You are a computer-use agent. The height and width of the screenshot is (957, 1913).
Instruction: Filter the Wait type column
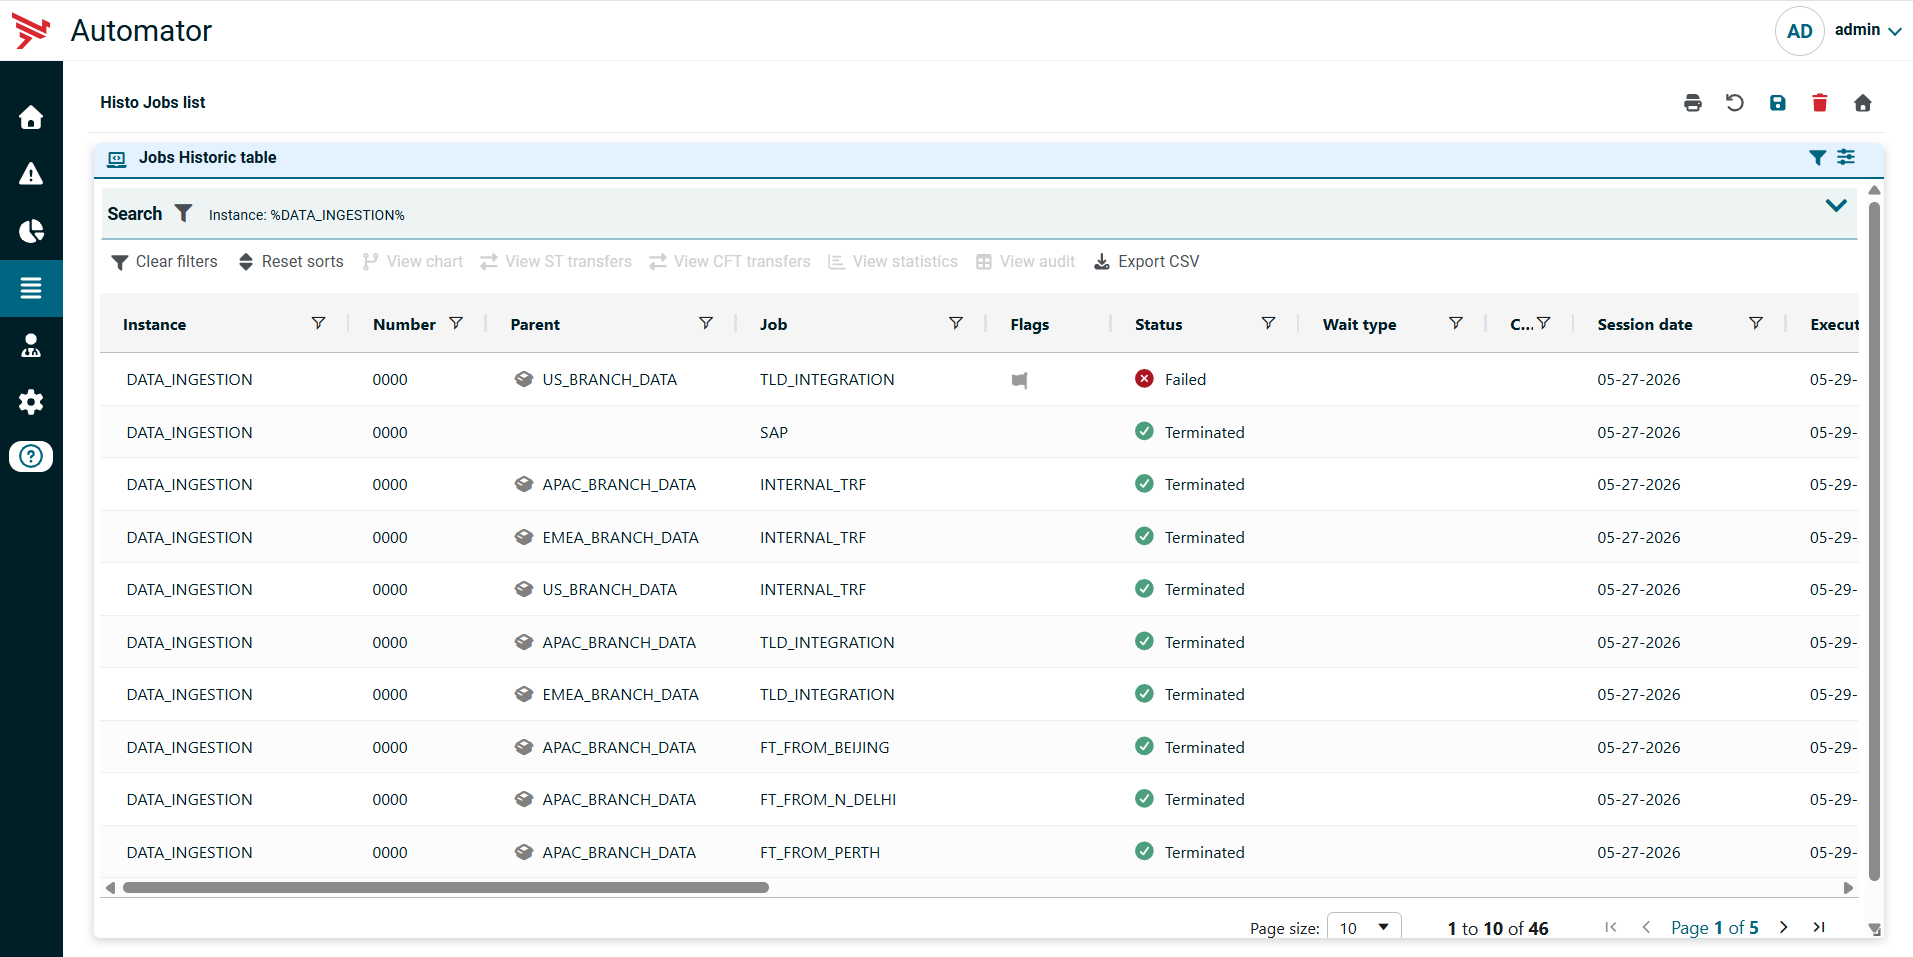tap(1456, 323)
